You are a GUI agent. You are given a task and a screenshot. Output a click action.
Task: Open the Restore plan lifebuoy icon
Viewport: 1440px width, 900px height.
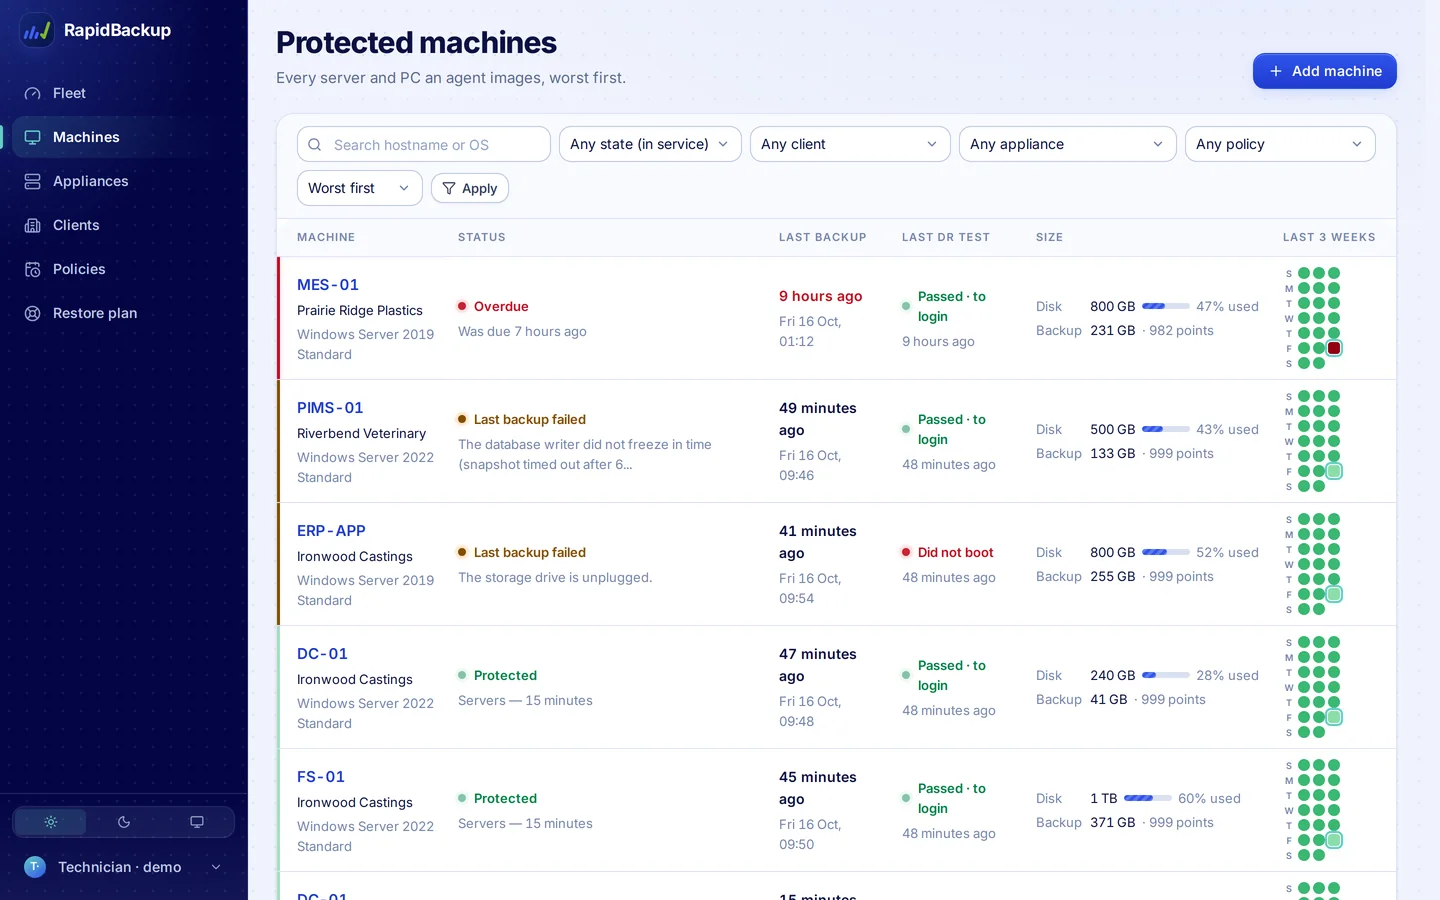point(33,313)
